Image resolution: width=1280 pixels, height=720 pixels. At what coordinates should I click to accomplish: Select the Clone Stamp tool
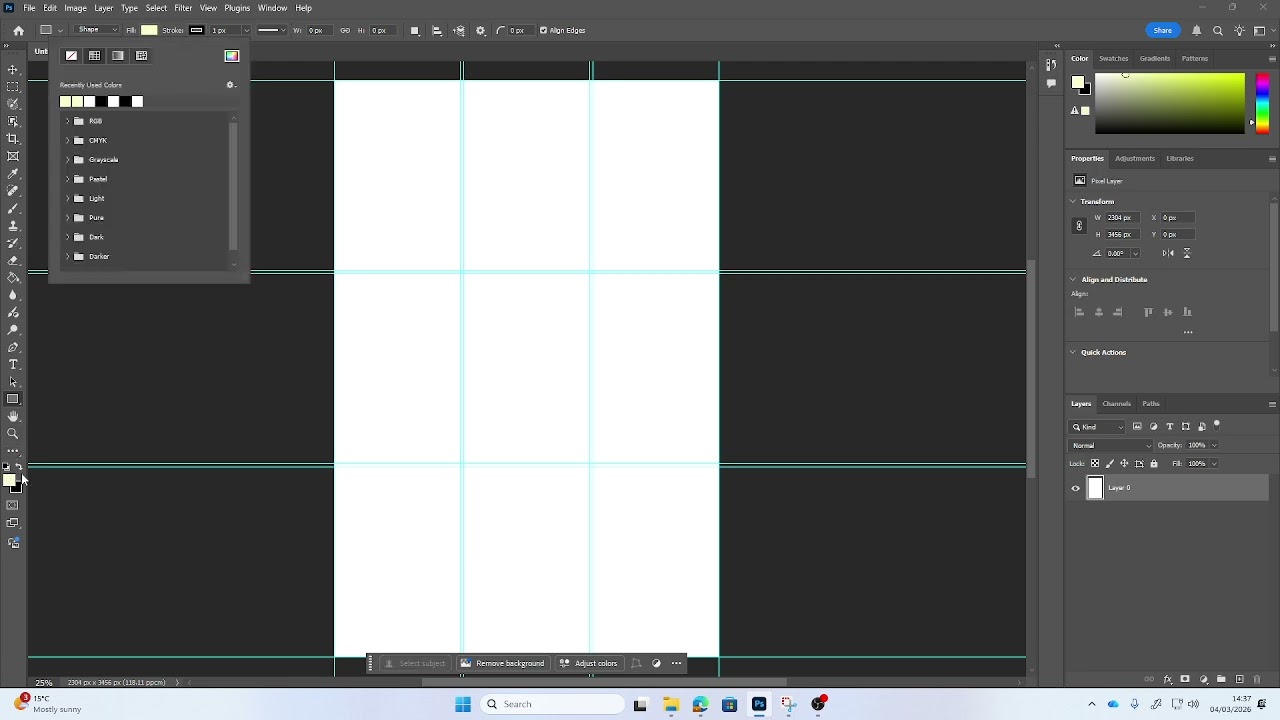(x=13, y=226)
